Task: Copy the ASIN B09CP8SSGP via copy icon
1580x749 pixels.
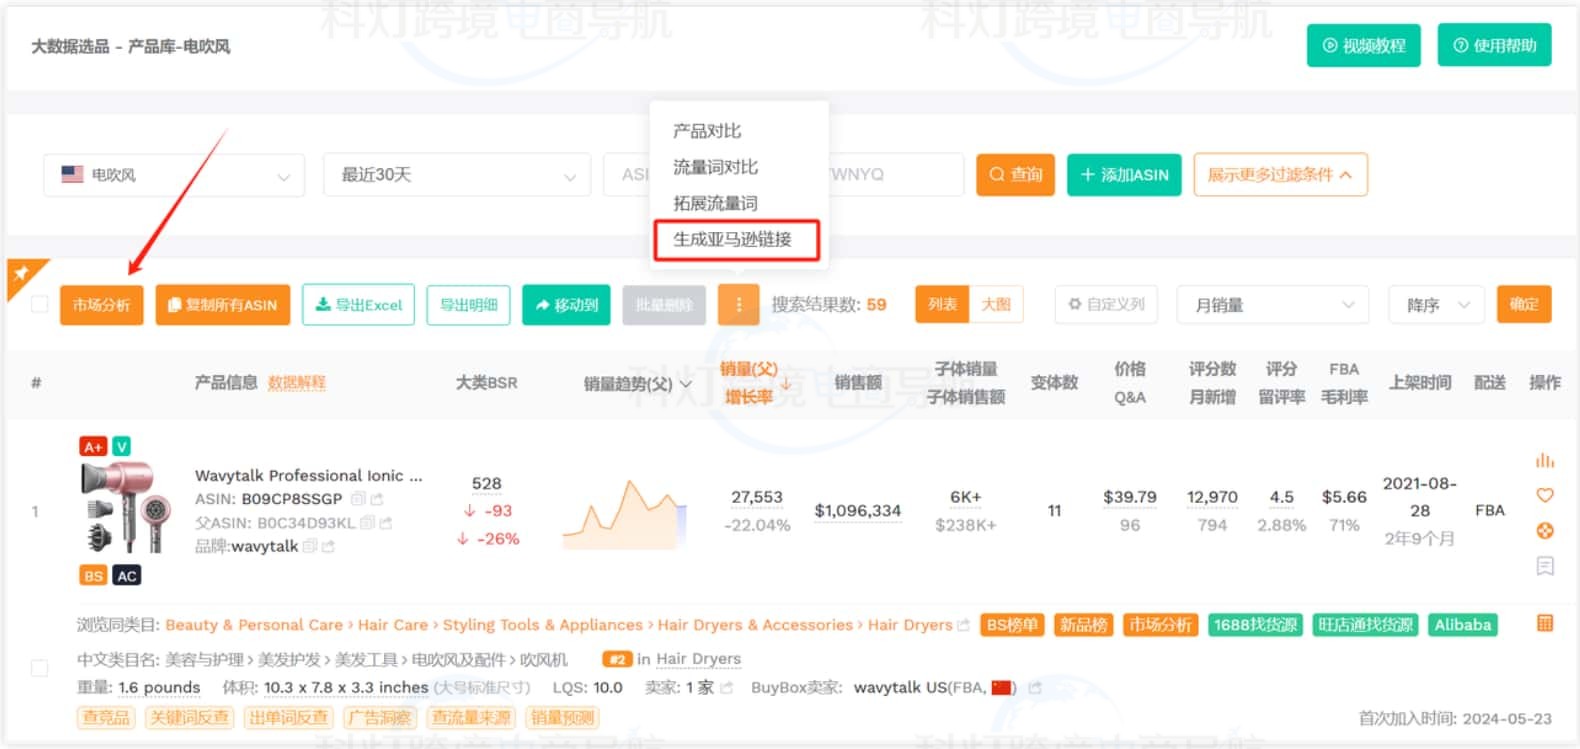Action: [x=357, y=499]
